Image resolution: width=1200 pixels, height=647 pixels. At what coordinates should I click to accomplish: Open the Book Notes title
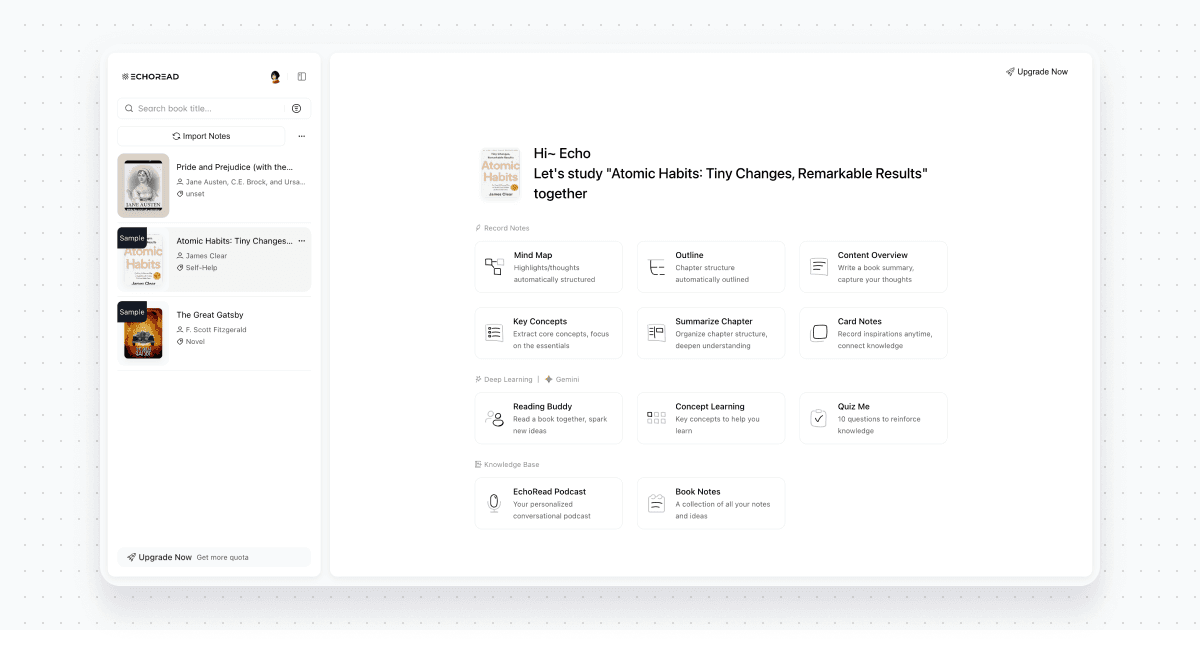tap(698, 491)
